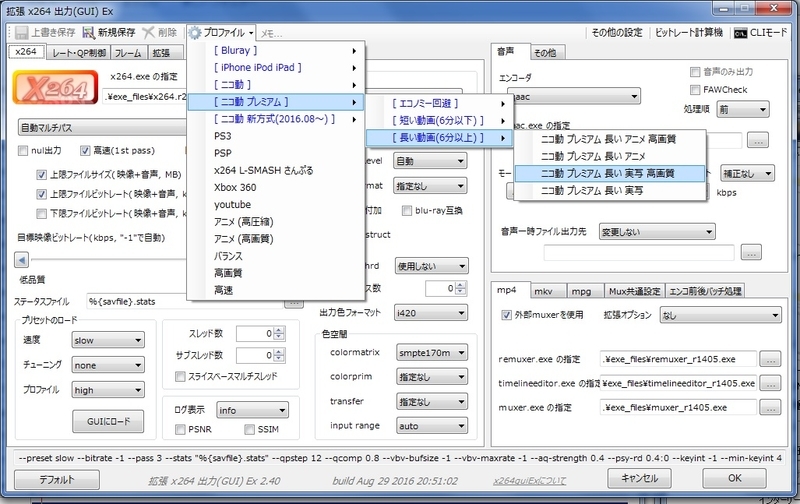Image resolution: width=800 pixels, height=504 pixels.
Task: Click the キャンセル button
Action: click(x=639, y=478)
